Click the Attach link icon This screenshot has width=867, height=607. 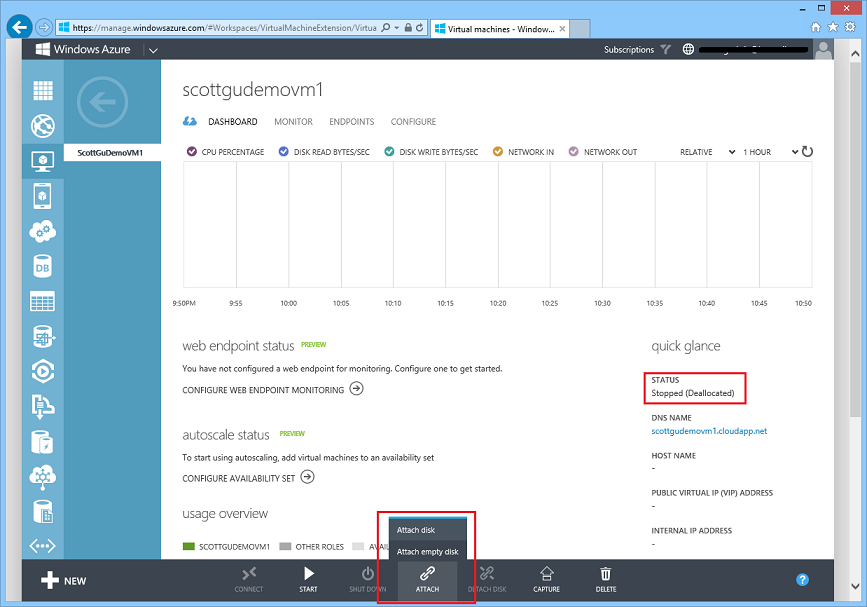(x=427, y=574)
